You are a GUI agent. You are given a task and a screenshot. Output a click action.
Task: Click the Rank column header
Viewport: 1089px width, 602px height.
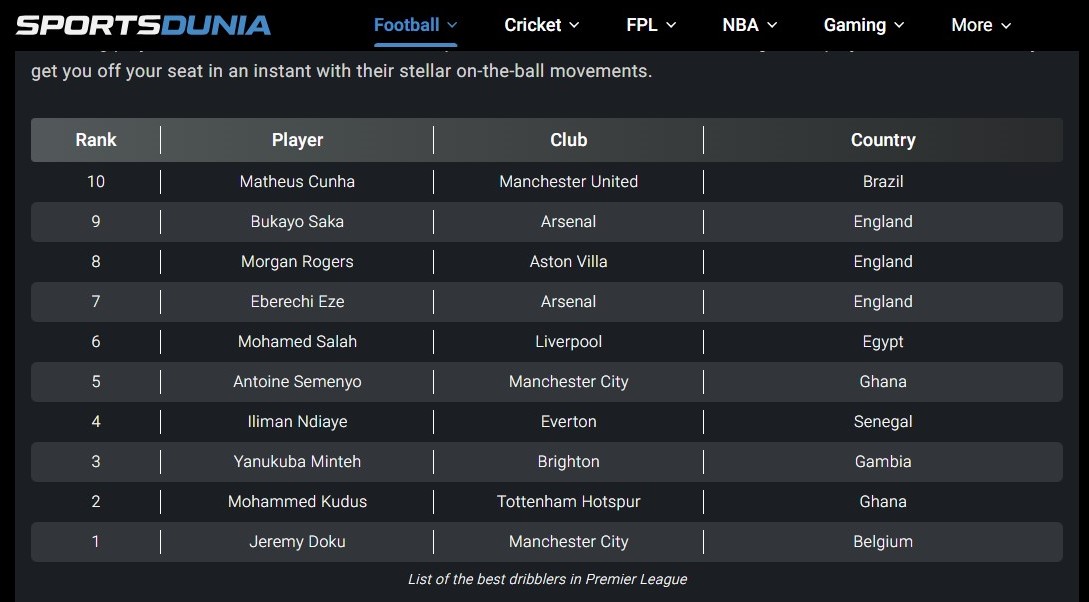pos(96,140)
